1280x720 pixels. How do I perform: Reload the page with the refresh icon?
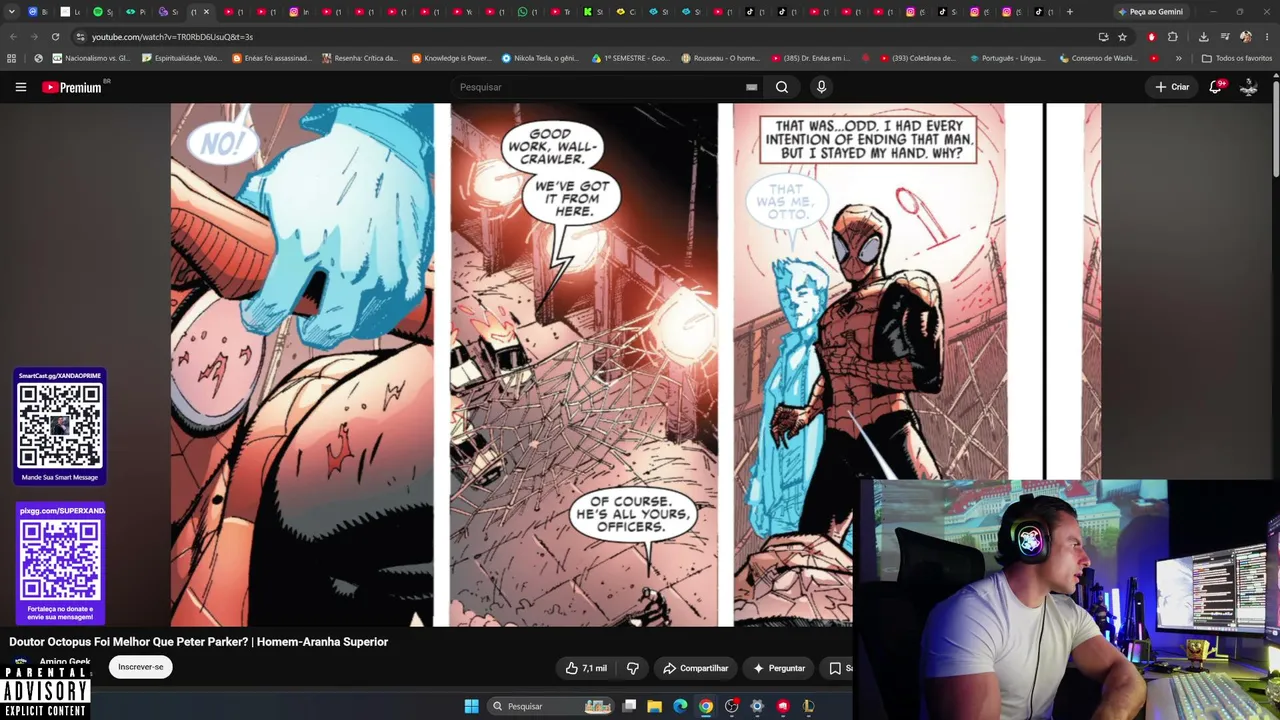point(55,37)
